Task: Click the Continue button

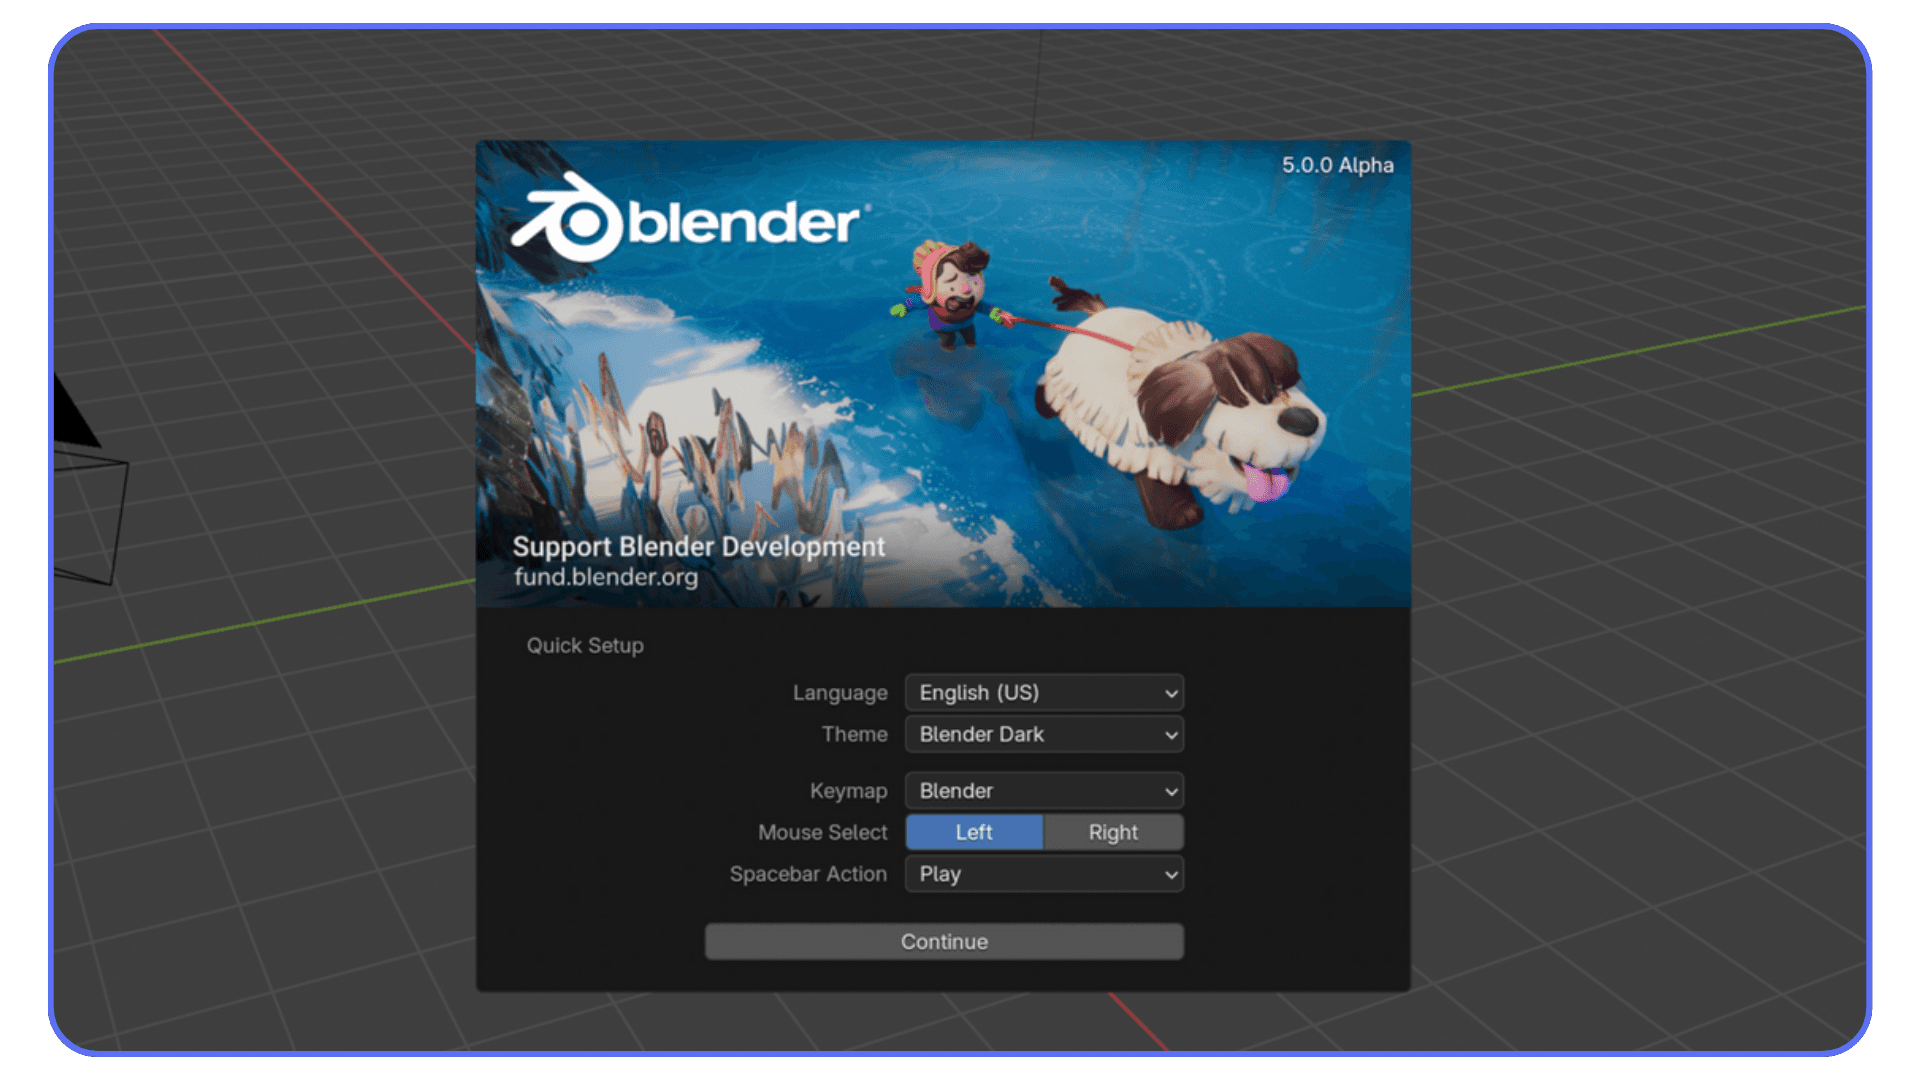Action: click(x=944, y=941)
